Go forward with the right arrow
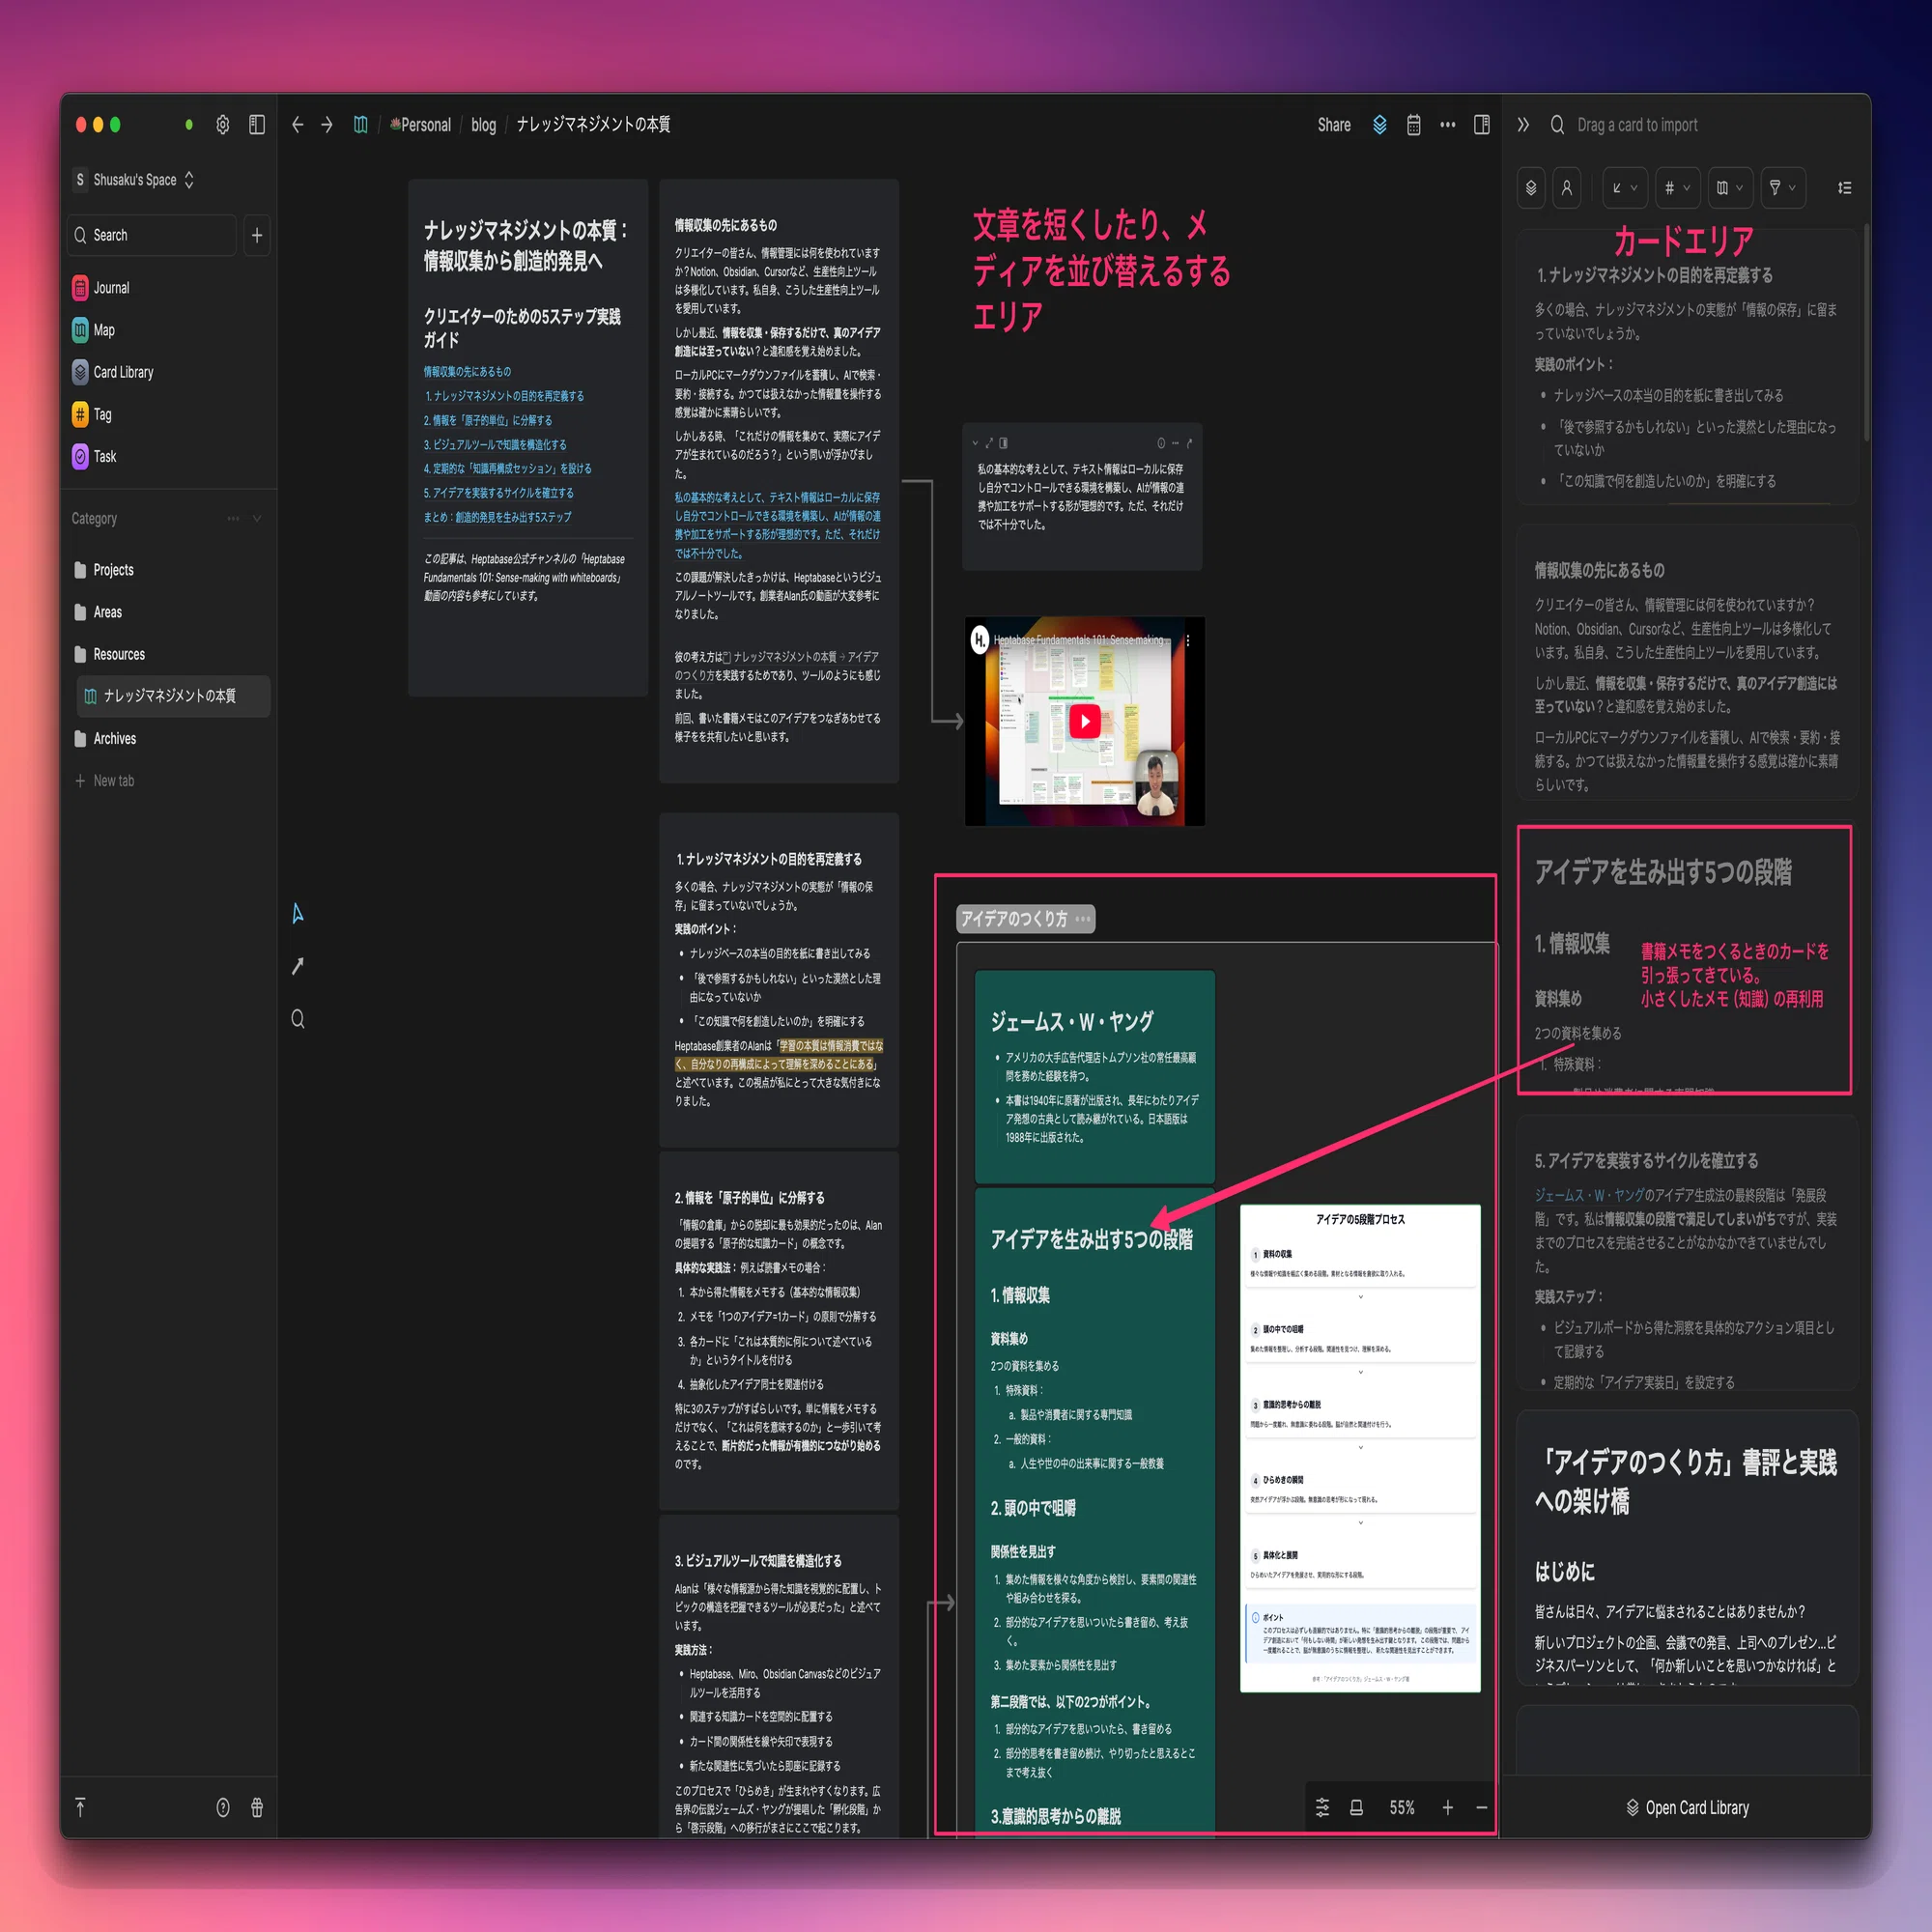 click(327, 125)
